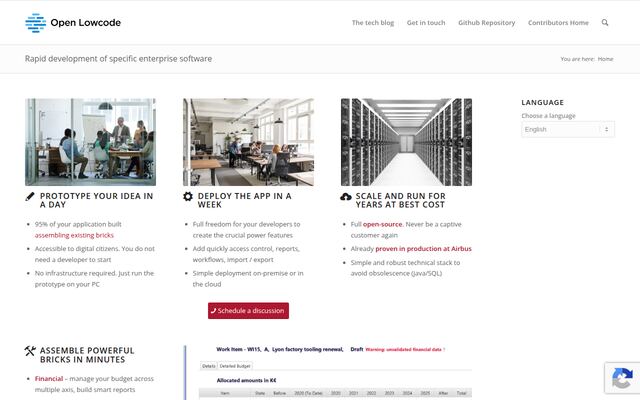
Task: Follow the open-source link
Action: 382,224
